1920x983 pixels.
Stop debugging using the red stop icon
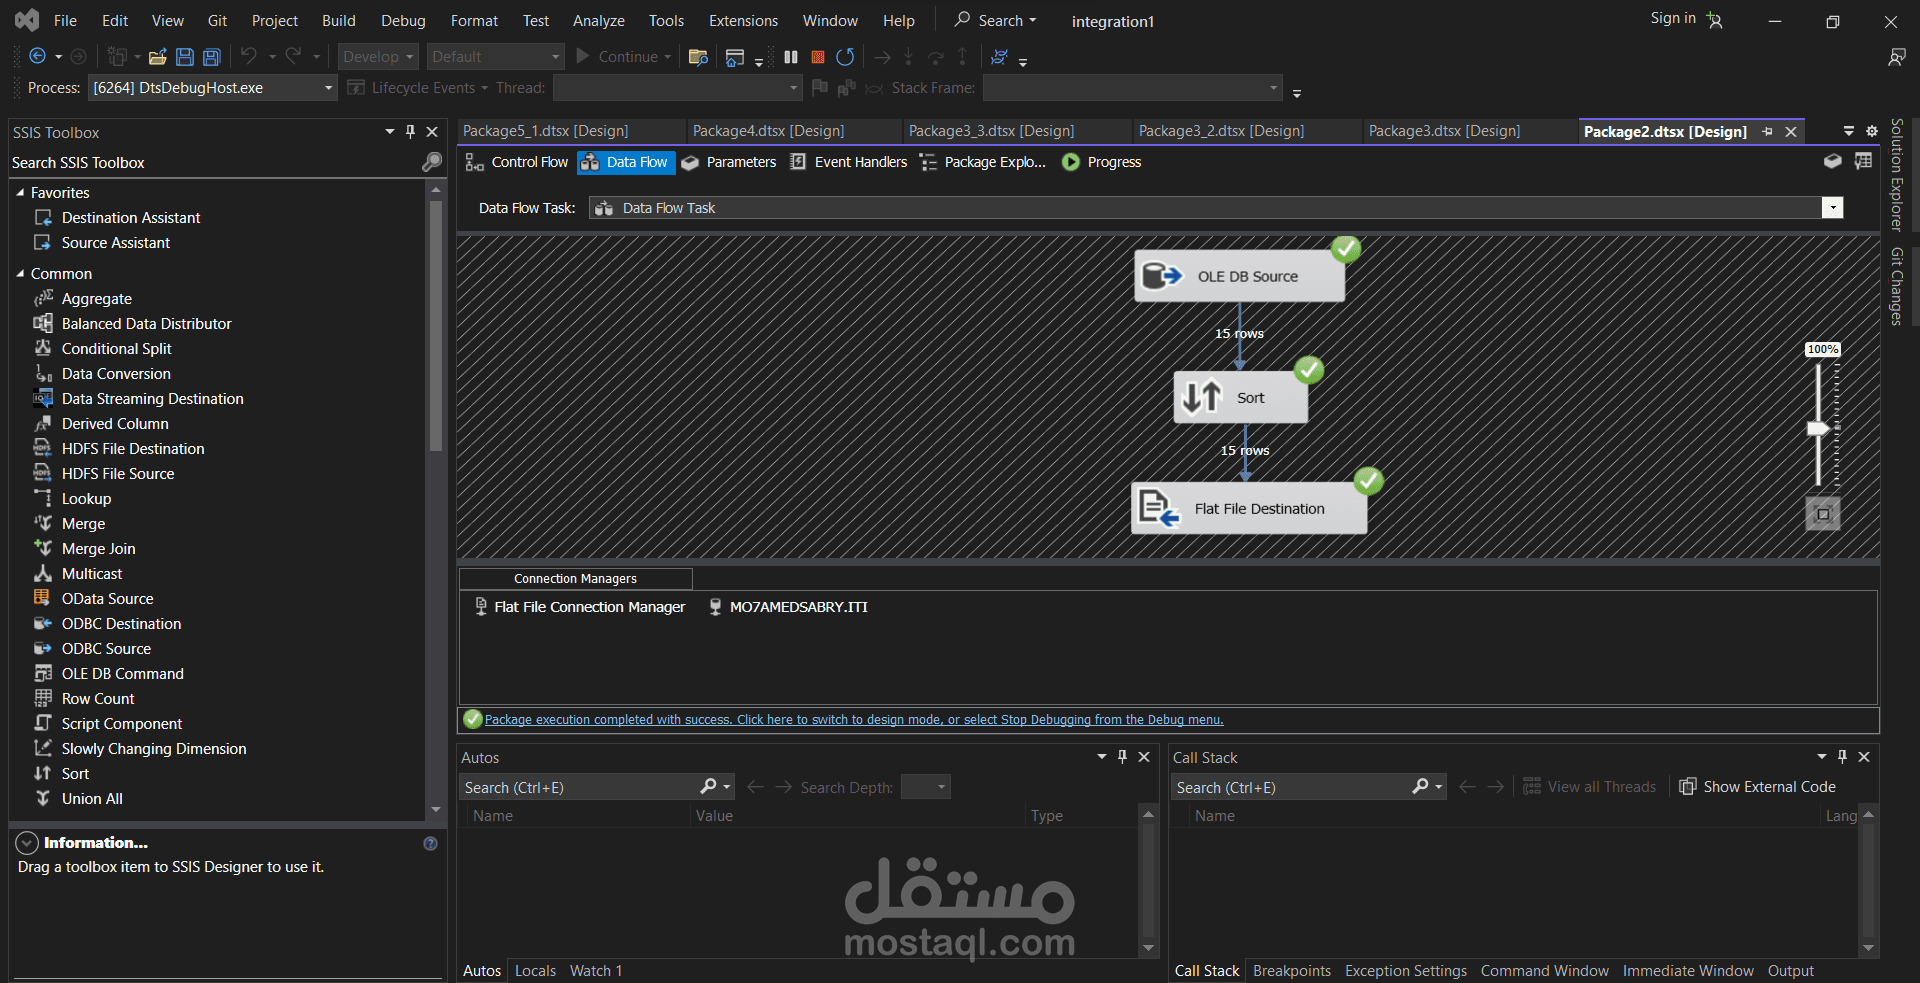(818, 57)
